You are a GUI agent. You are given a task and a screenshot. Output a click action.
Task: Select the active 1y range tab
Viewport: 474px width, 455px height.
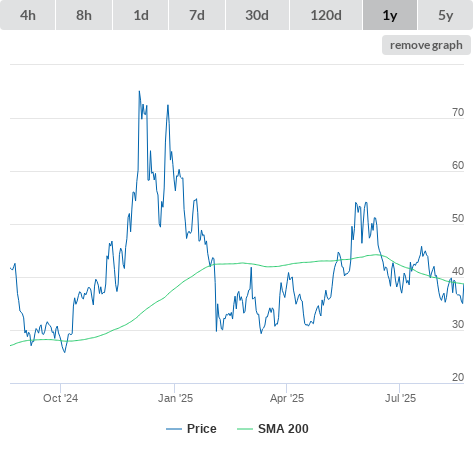click(390, 15)
